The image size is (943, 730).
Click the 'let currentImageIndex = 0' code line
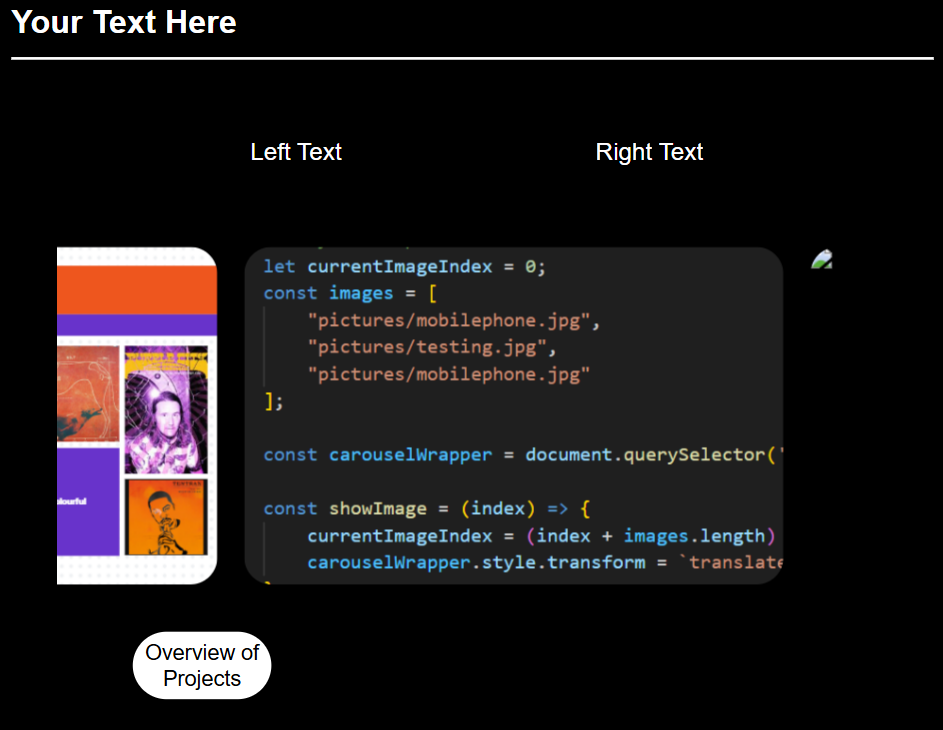[x=405, y=267]
